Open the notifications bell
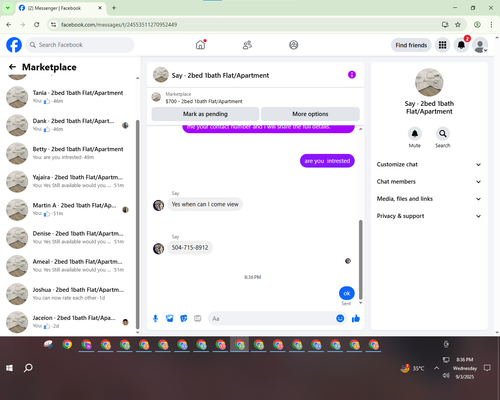The height and width of the screenshot is (400, 500). tap(461, 45)
